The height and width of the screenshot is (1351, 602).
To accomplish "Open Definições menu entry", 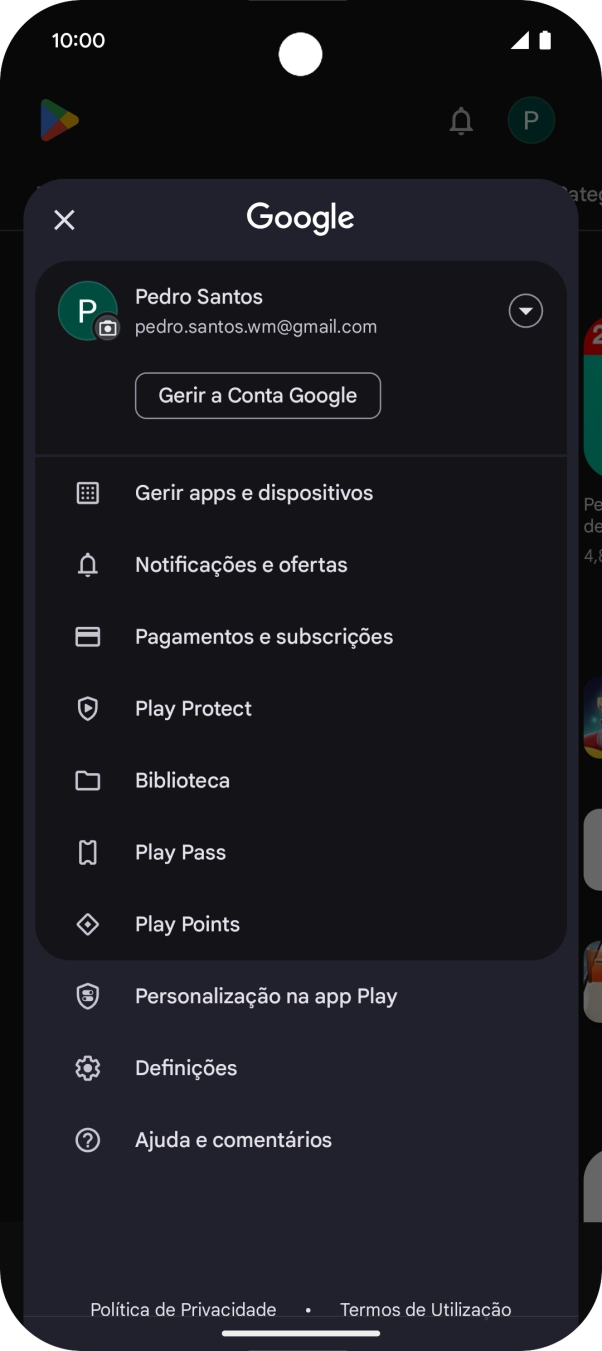I will (x=186, y=1067).
